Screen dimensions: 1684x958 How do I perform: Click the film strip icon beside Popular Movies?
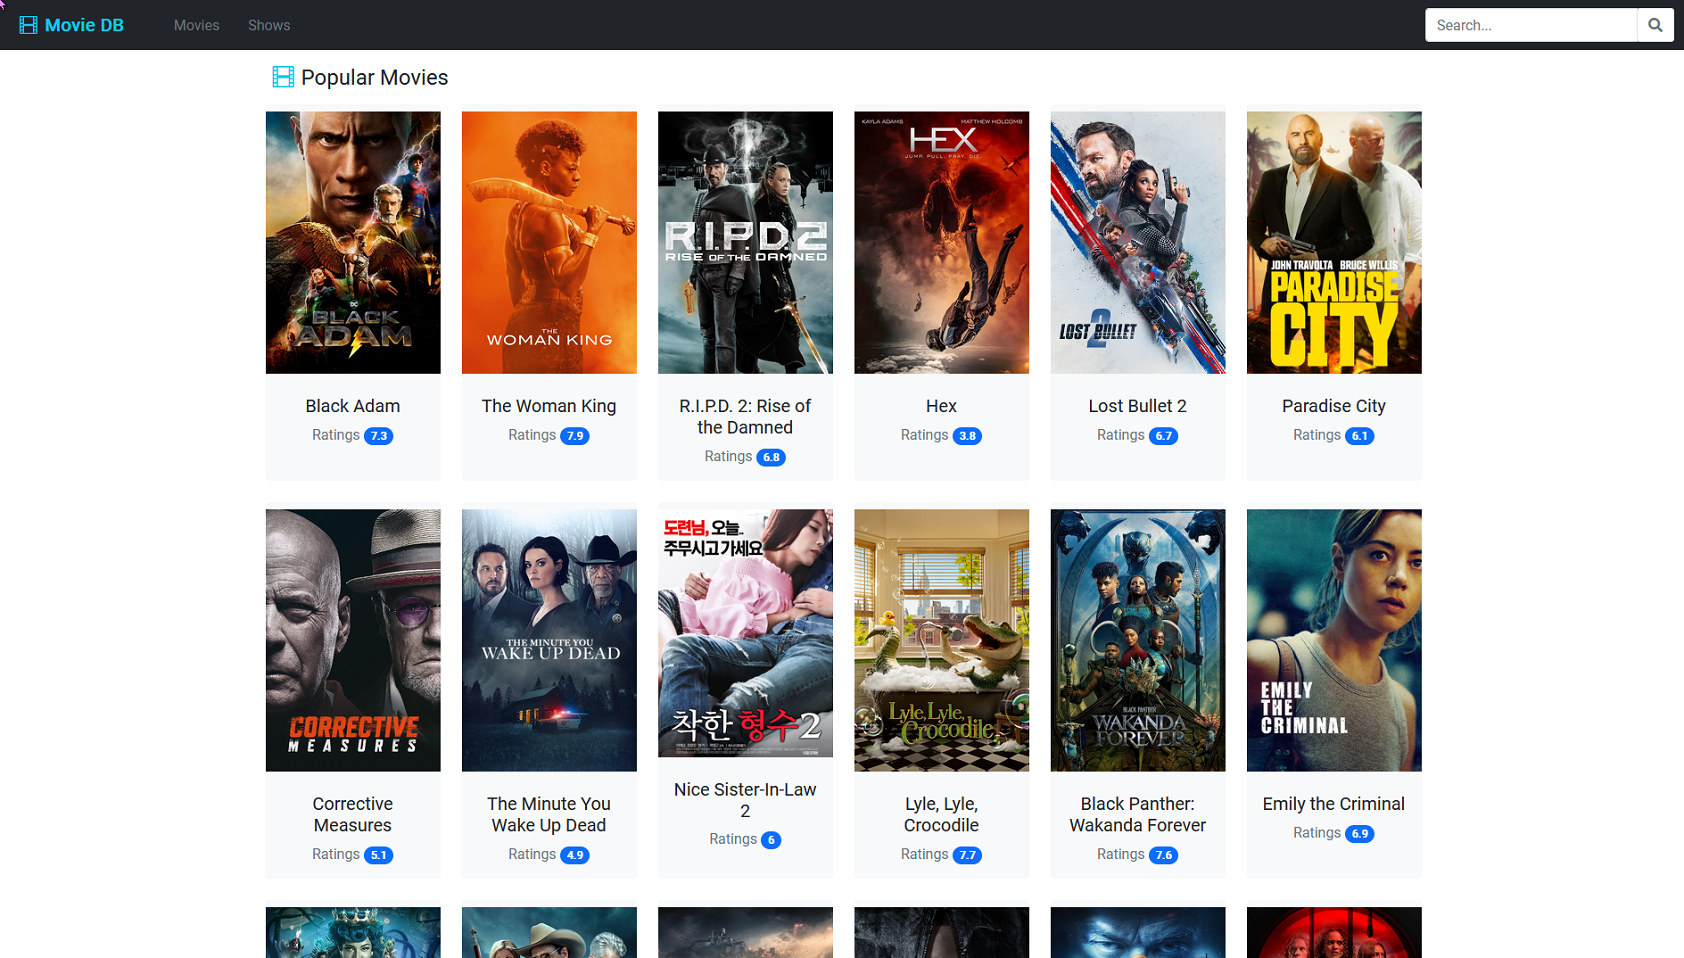(x=283, y=77)
